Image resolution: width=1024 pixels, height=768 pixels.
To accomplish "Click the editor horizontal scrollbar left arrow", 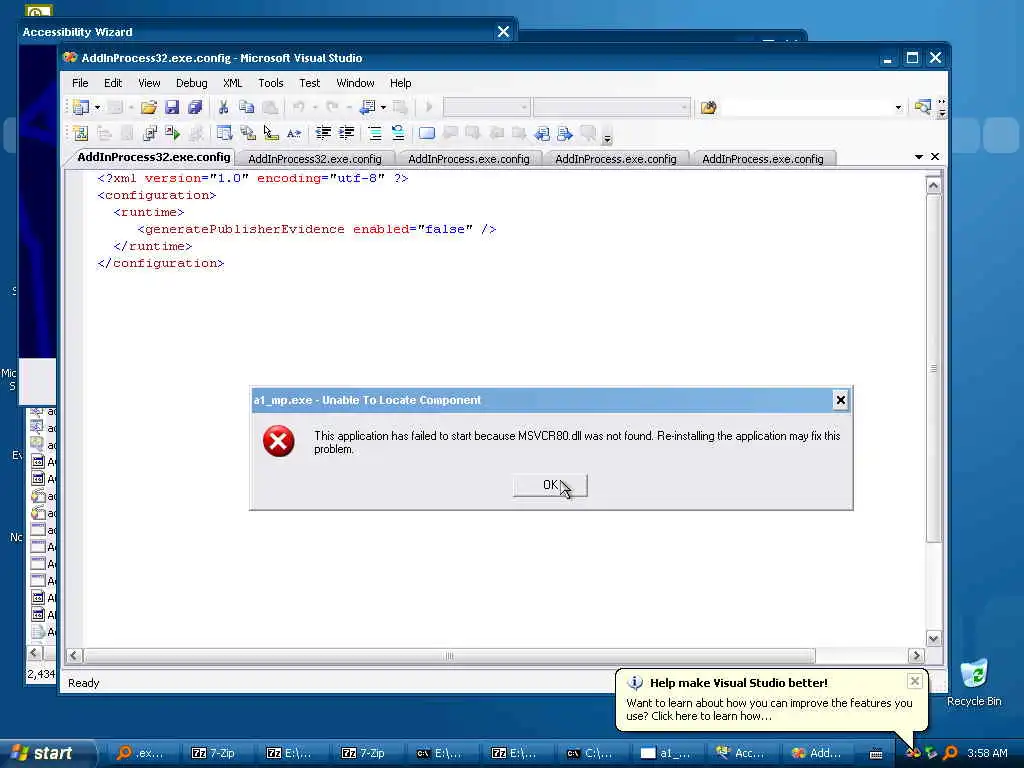I will click(x=74, y=656).
